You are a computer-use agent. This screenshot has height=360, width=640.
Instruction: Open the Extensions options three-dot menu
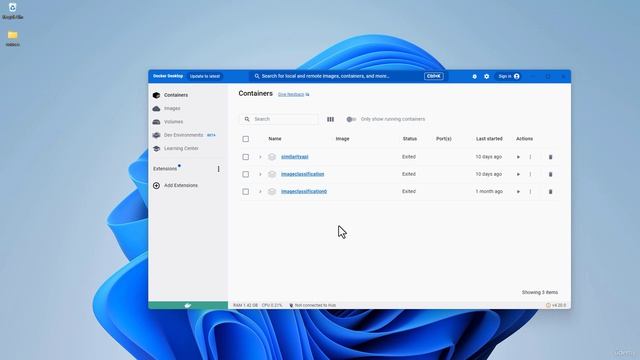pyautogui.click(x=218, y=169)
